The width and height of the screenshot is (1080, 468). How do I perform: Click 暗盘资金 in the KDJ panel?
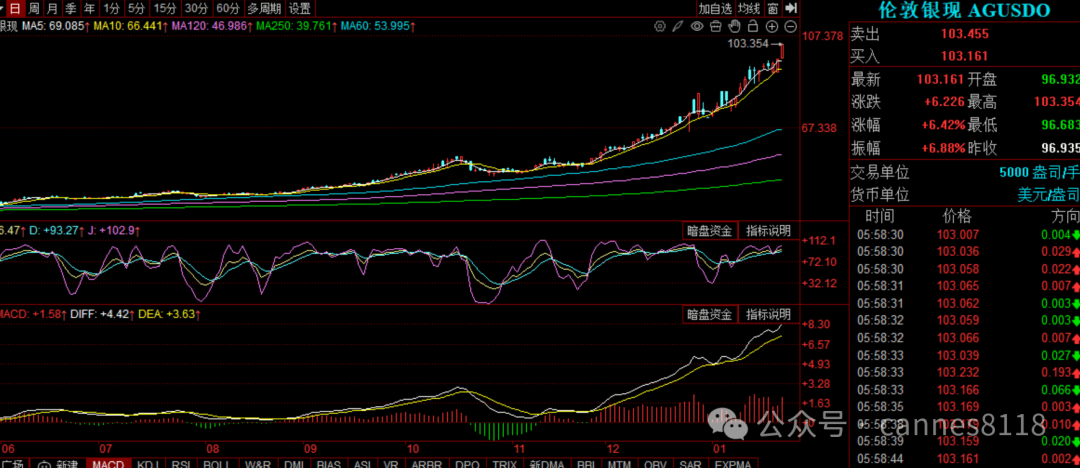click(x=709, y=231)
